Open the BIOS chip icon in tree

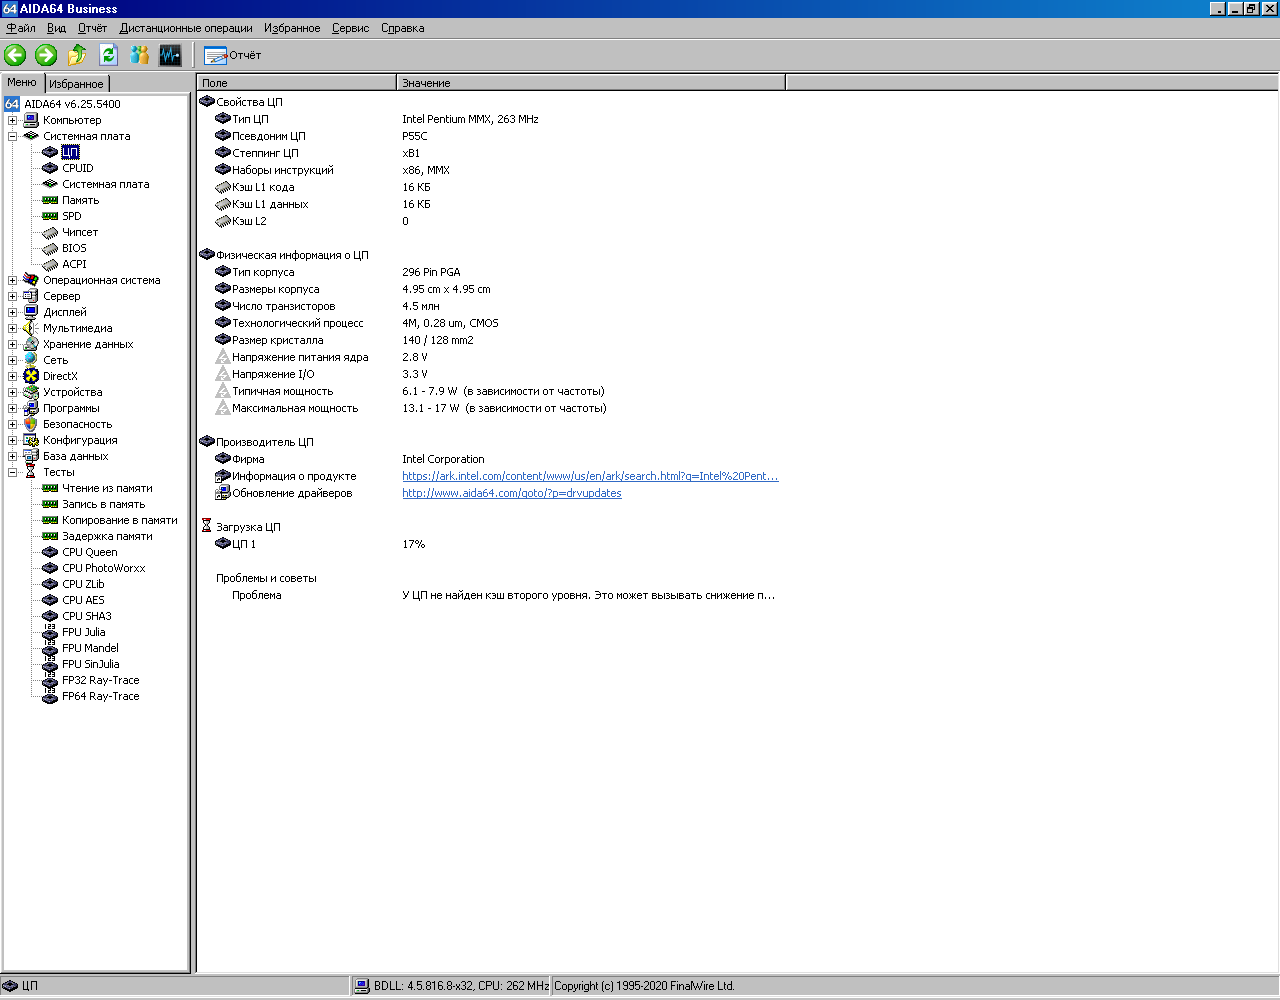click(x=50, y=248)
